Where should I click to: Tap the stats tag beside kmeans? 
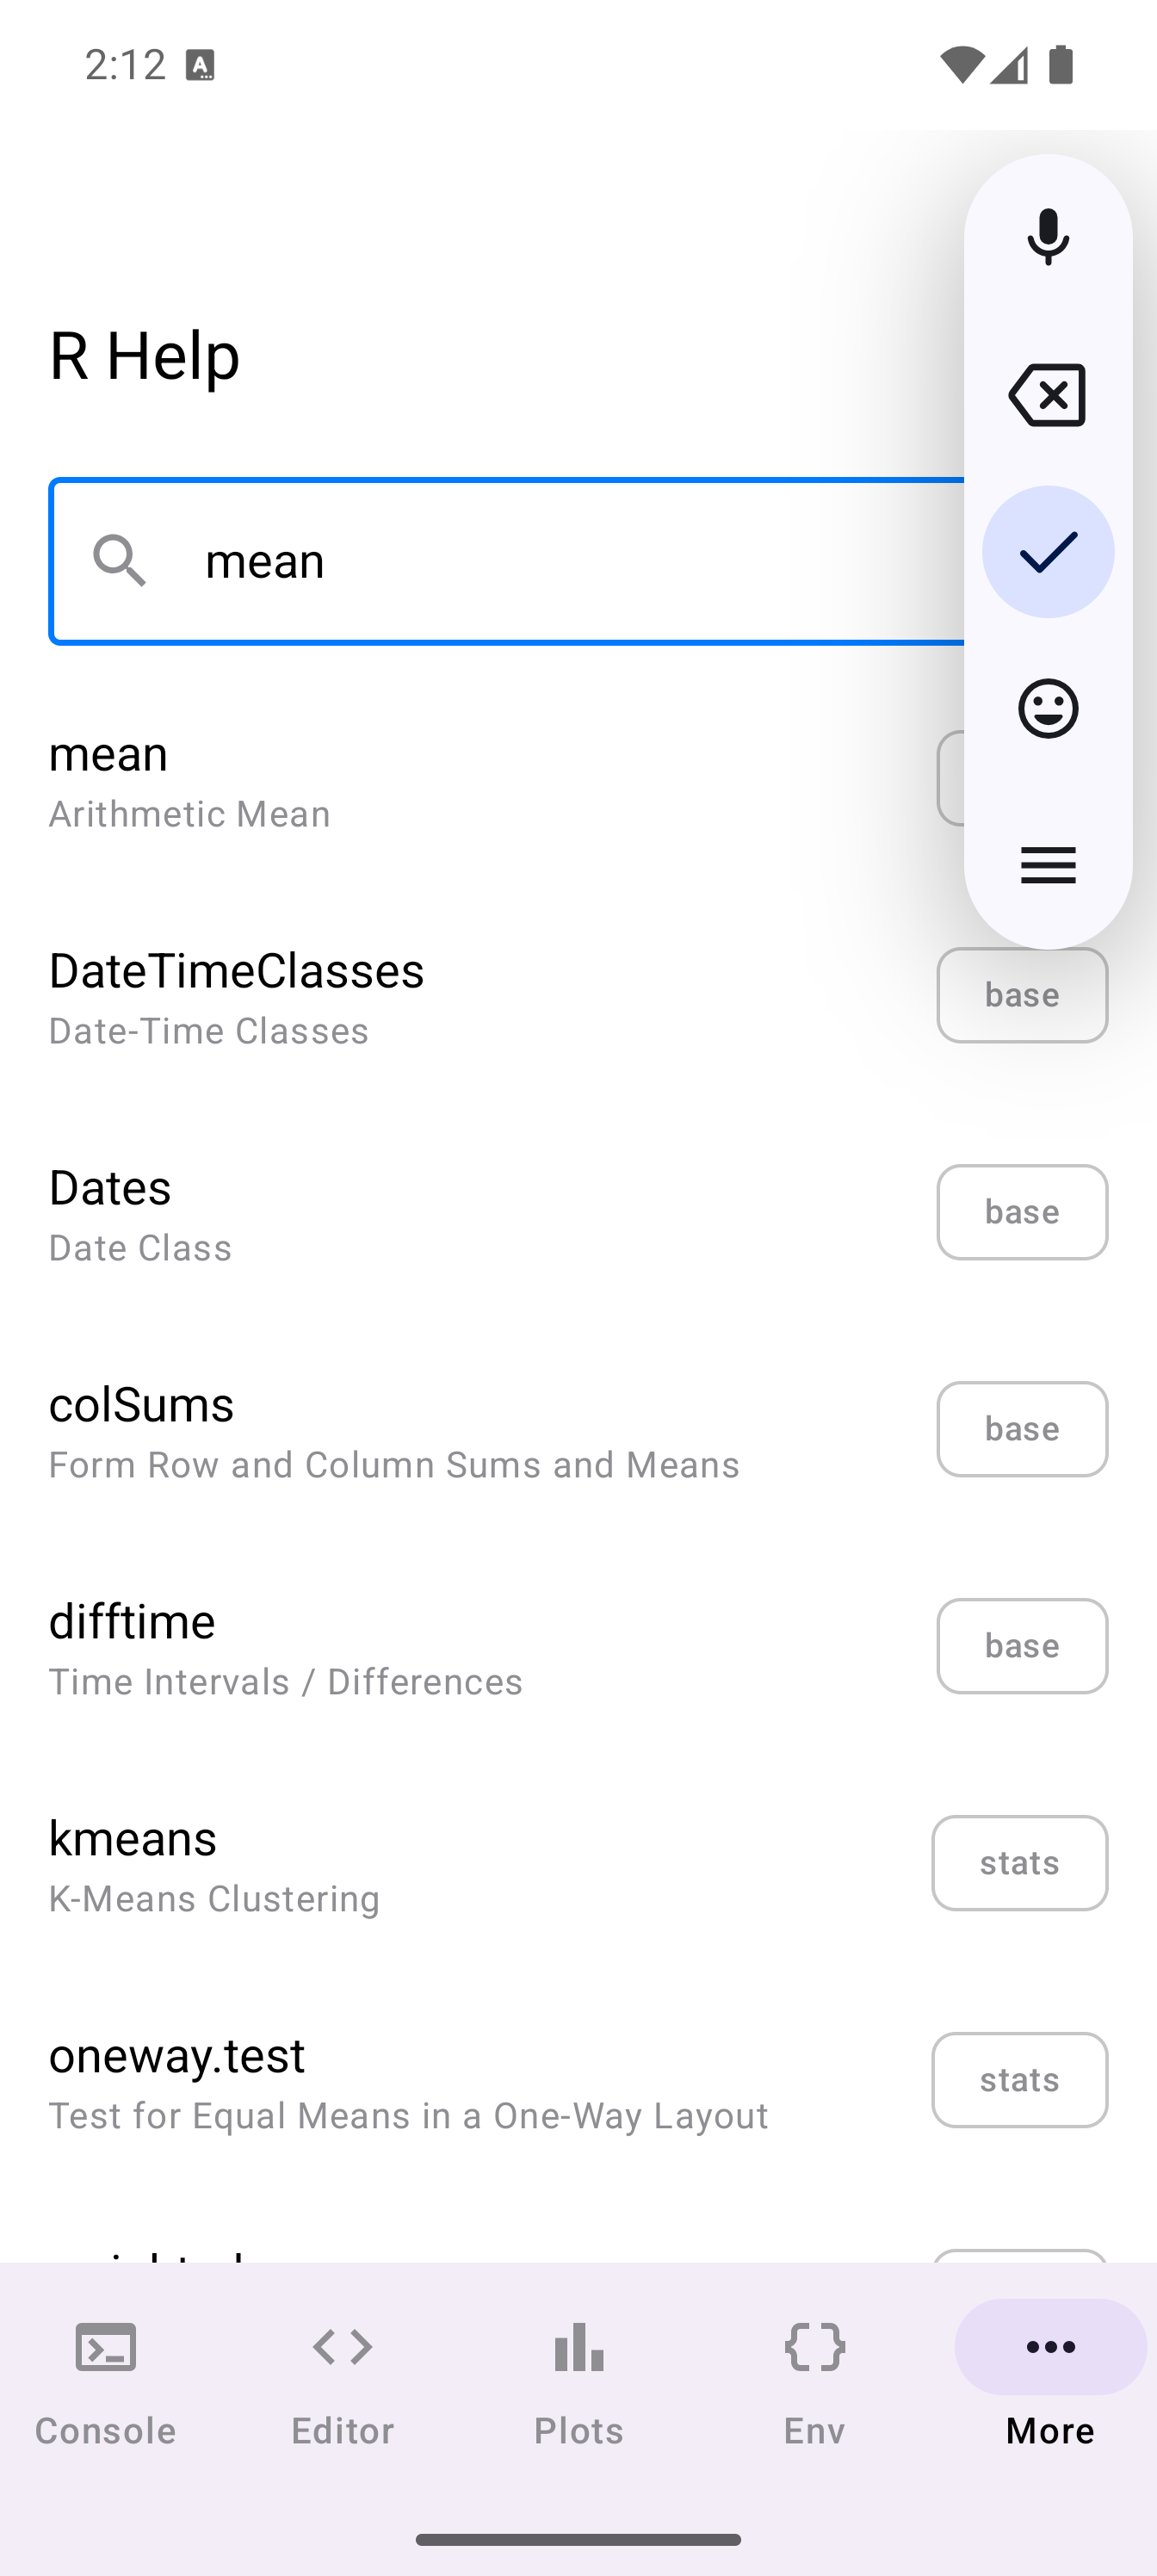1019,1863
